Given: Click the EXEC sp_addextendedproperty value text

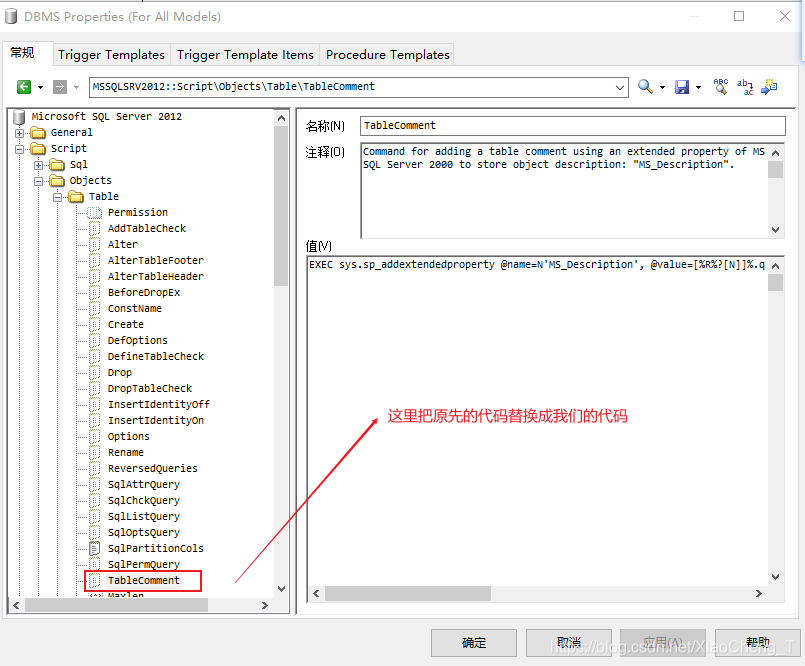Looking at the screenshot, I should (x=536, y=264).
